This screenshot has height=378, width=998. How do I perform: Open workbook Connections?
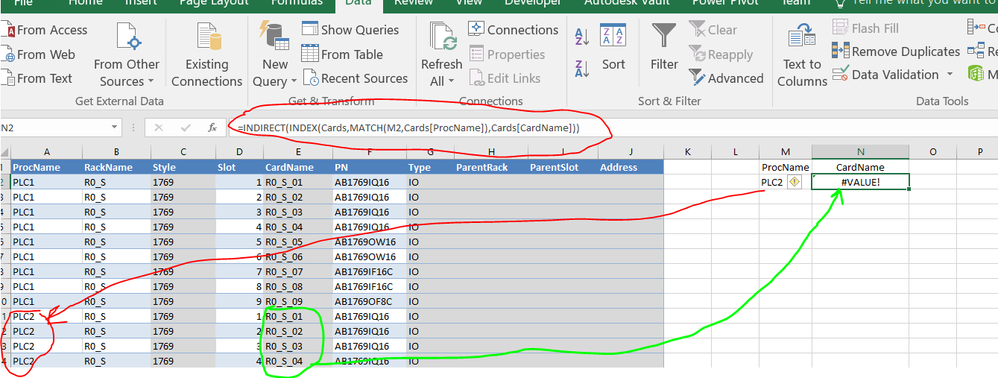(x=513, y=30)
